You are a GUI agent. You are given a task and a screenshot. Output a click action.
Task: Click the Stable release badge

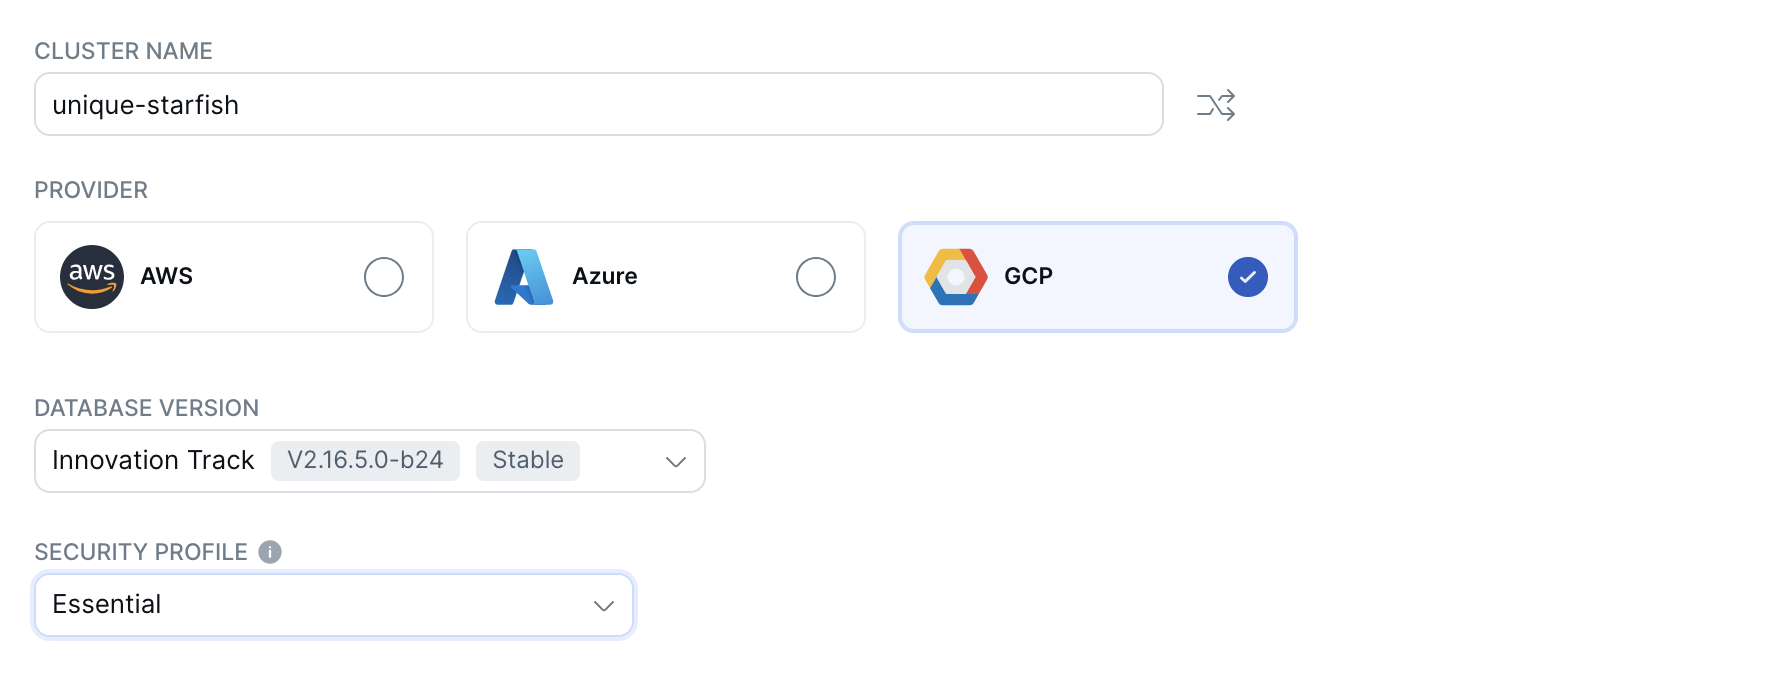pyautogui.click(x=527, y=461)
